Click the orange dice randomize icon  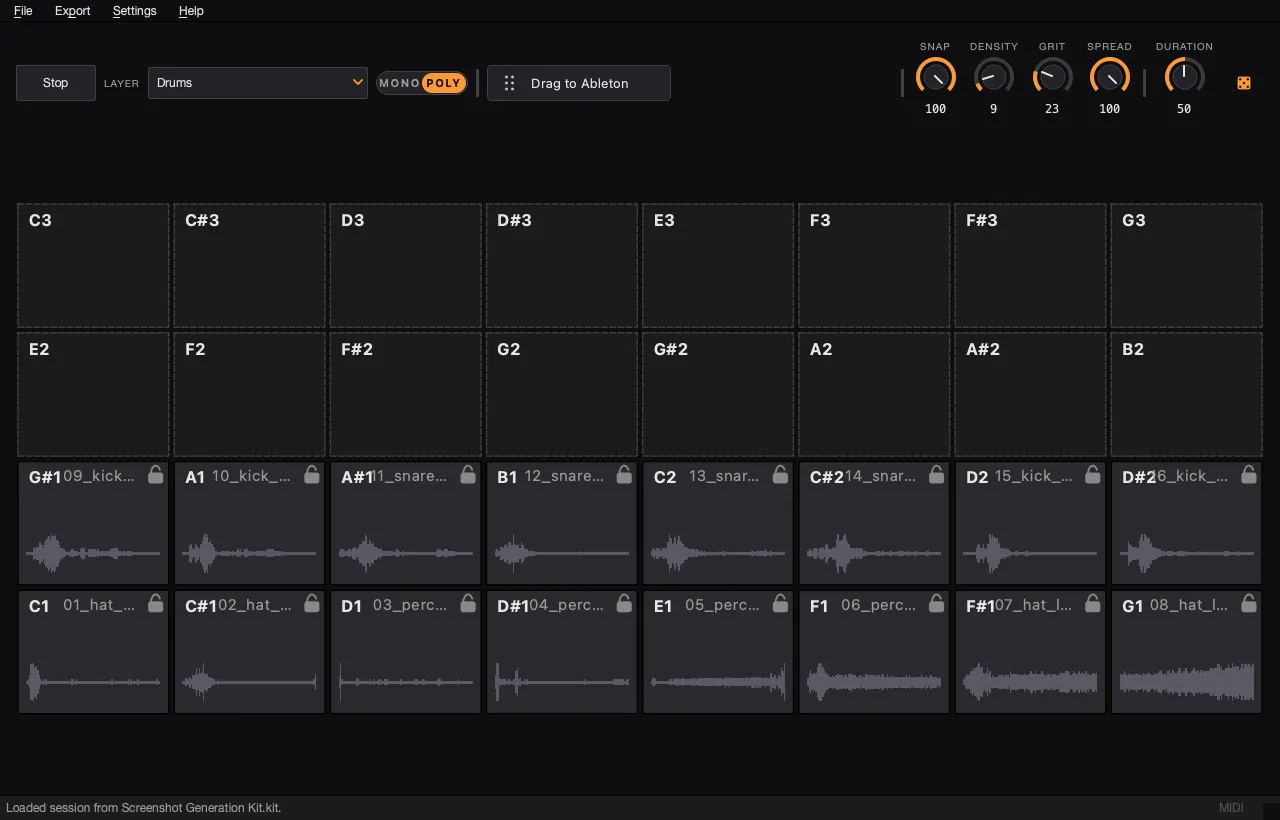tap(1244, 83)
